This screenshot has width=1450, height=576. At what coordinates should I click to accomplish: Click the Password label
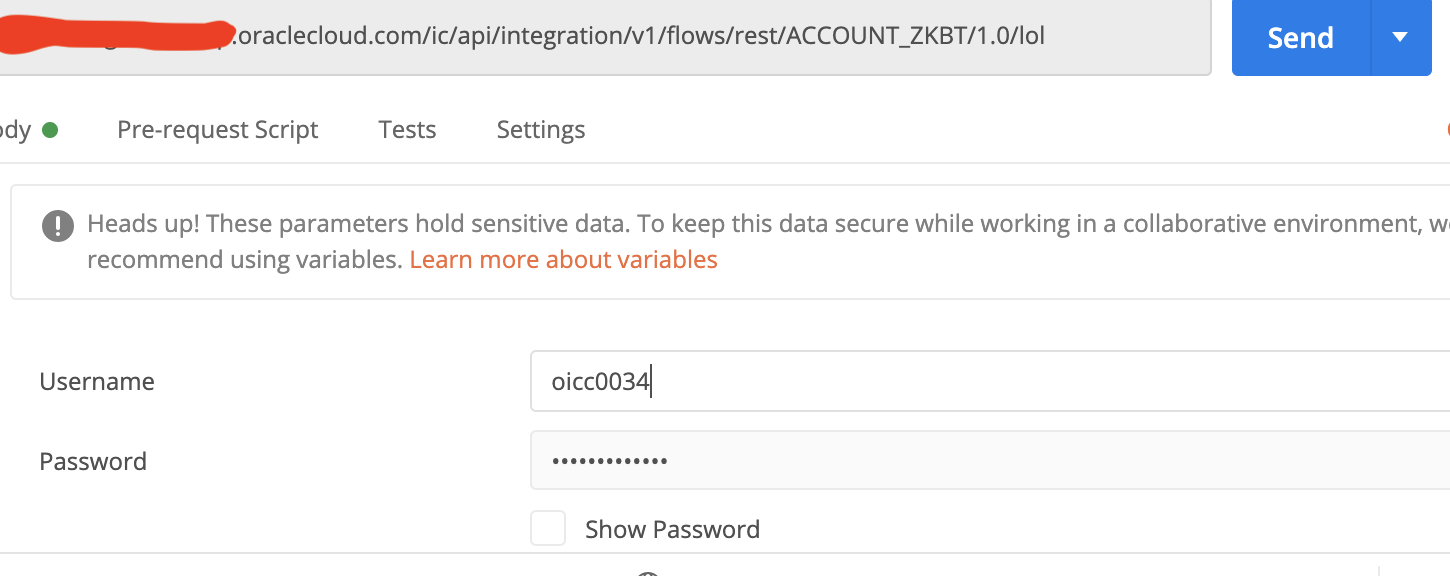(93, 462)
